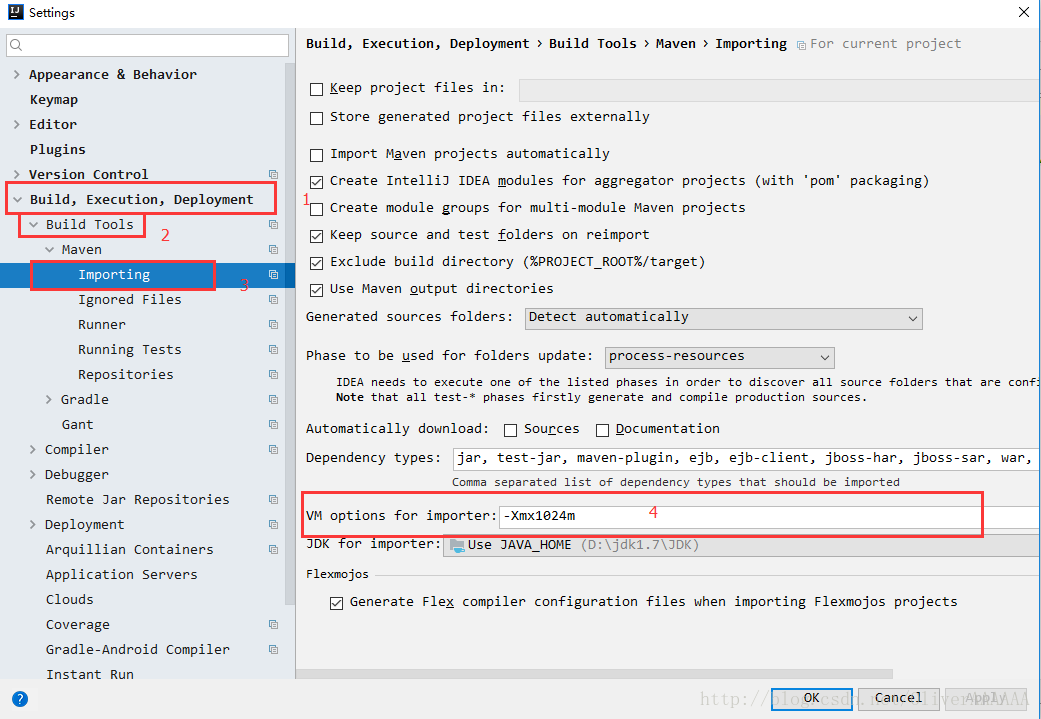Click VM options for importer field
This screenshot has width=1041, height=719.
coord(769,517)
